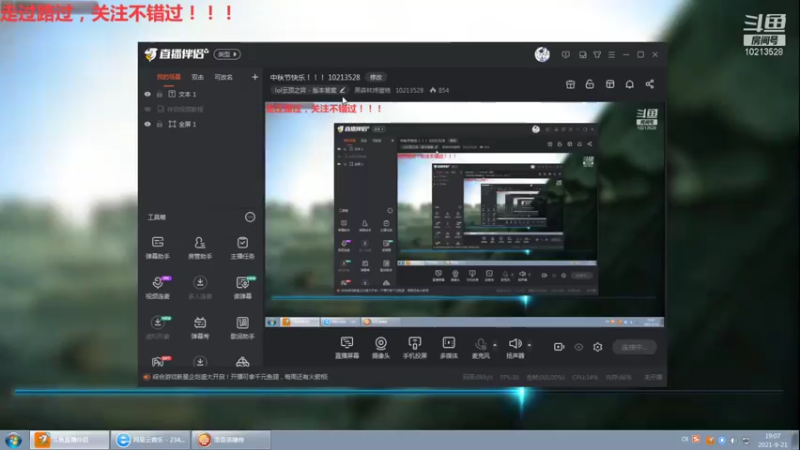Click the system tray volume icon
This screenshot has height=450, width=800.
click(733, 440)
